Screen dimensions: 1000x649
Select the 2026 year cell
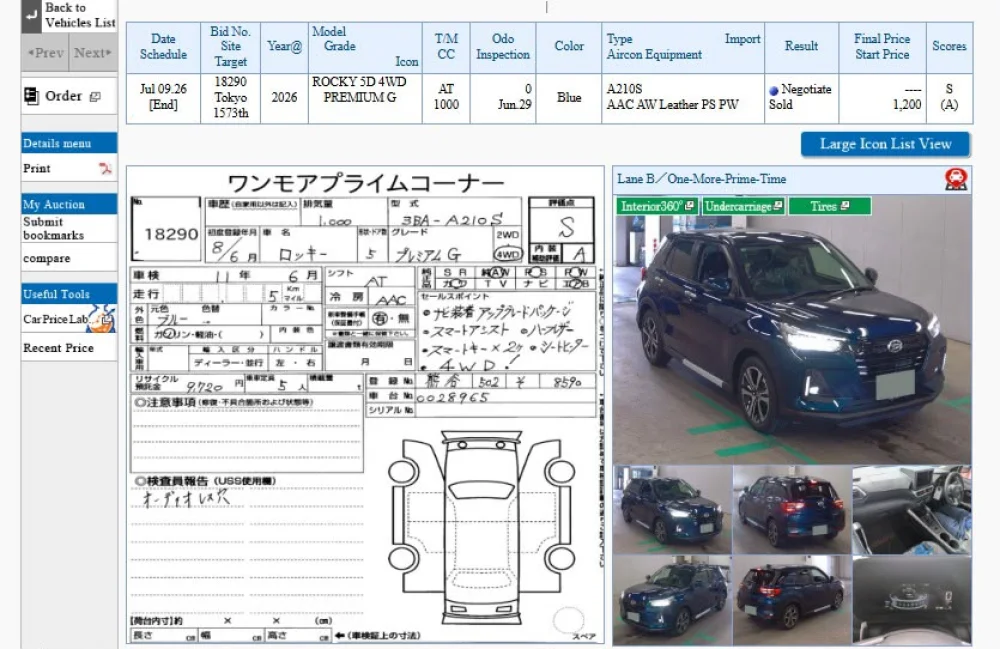click(x=284, y=98)
